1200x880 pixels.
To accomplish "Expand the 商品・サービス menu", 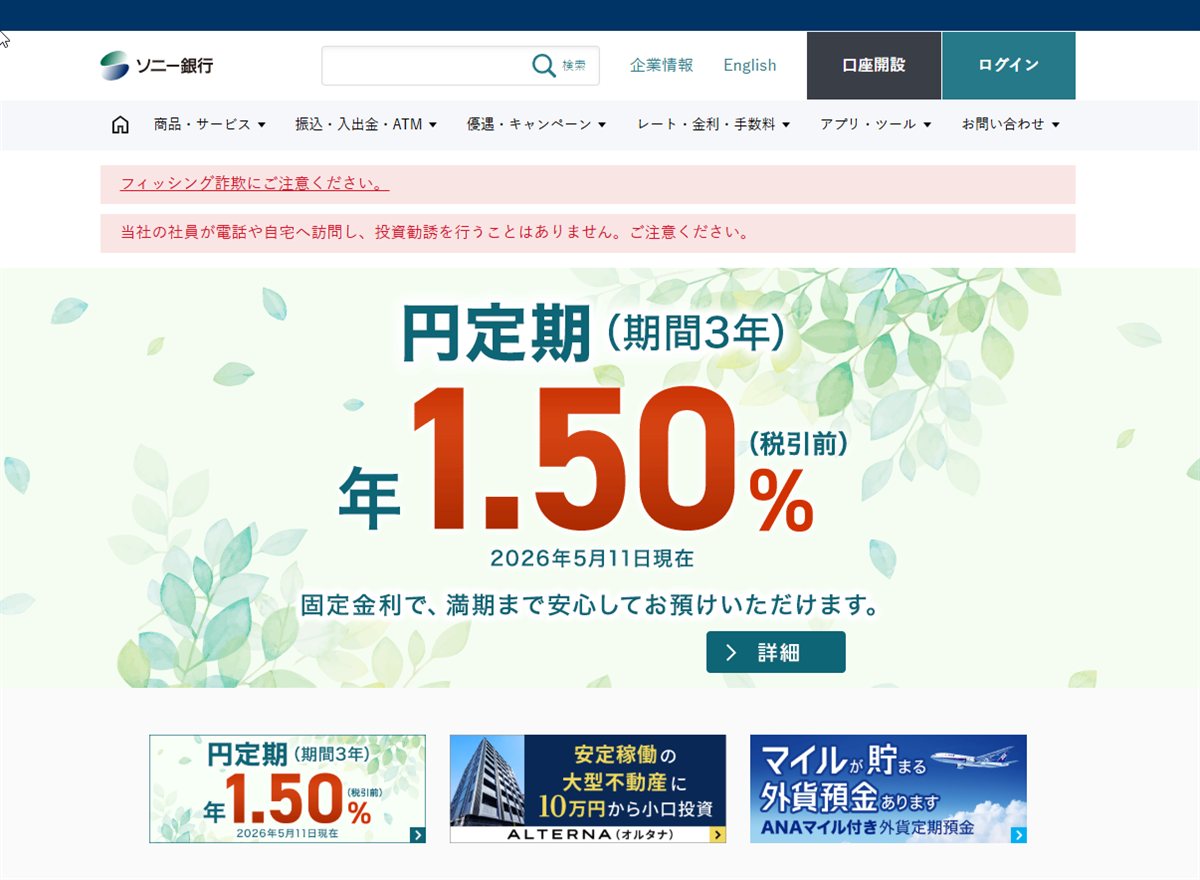I will 210,125.
